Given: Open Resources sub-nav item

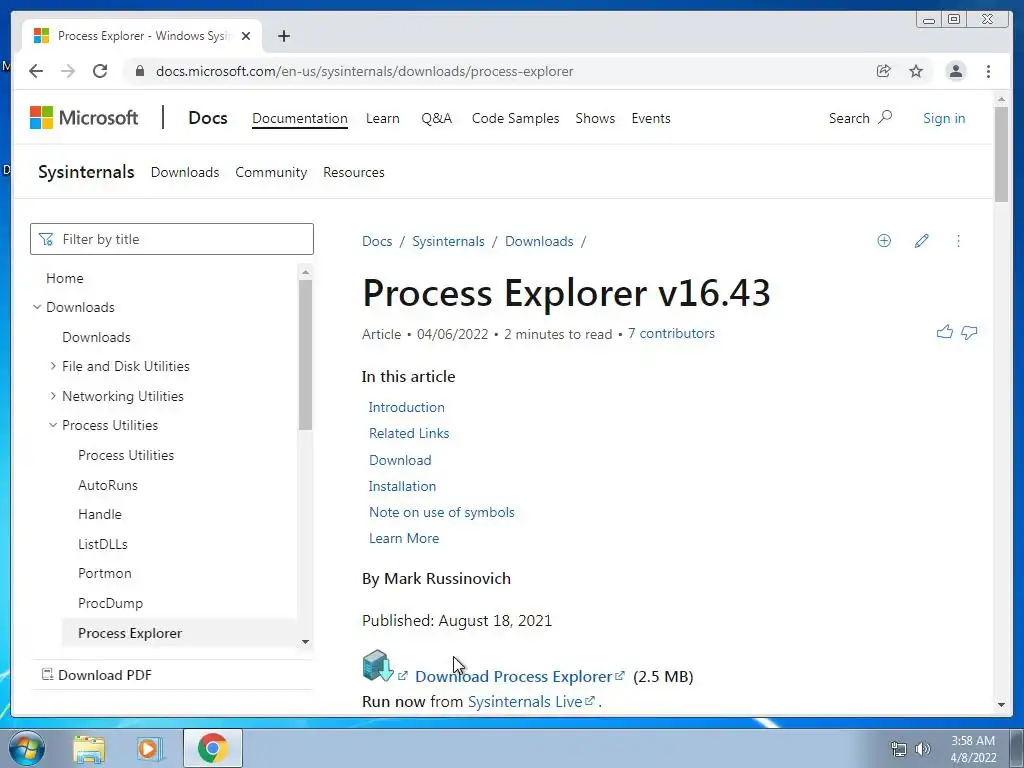Looking at the screenshot, I should [x=354, y=172].
